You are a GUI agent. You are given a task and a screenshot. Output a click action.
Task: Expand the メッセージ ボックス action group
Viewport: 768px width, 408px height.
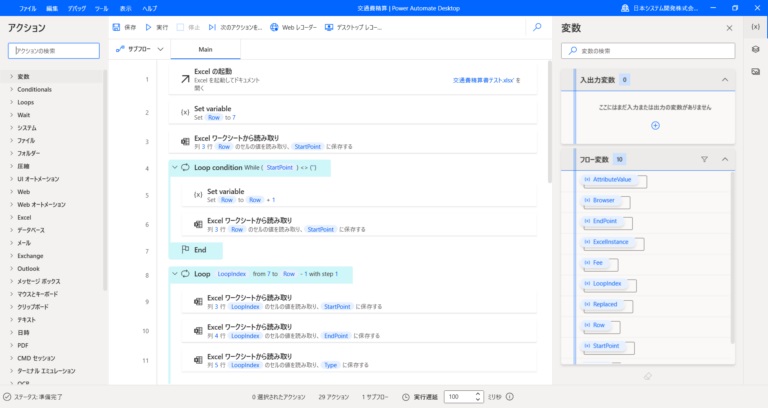(12, 281)
